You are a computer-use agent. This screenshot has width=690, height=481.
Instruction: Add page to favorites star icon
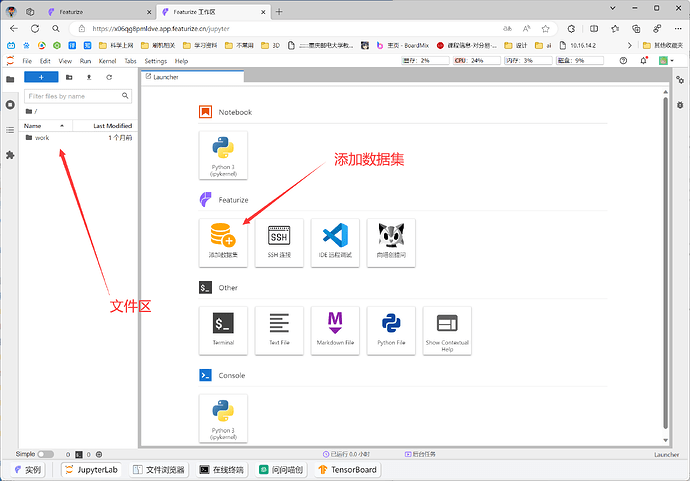click(x=546, y=29)
